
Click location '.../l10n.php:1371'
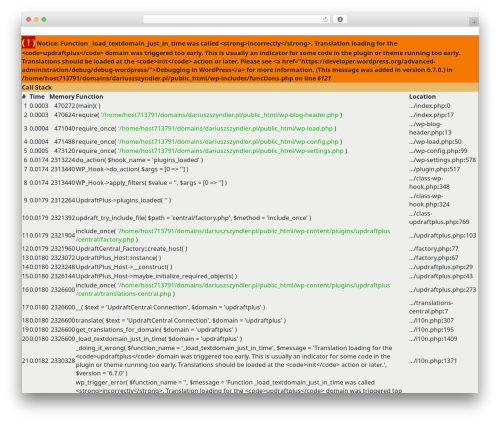click(433, 361)
